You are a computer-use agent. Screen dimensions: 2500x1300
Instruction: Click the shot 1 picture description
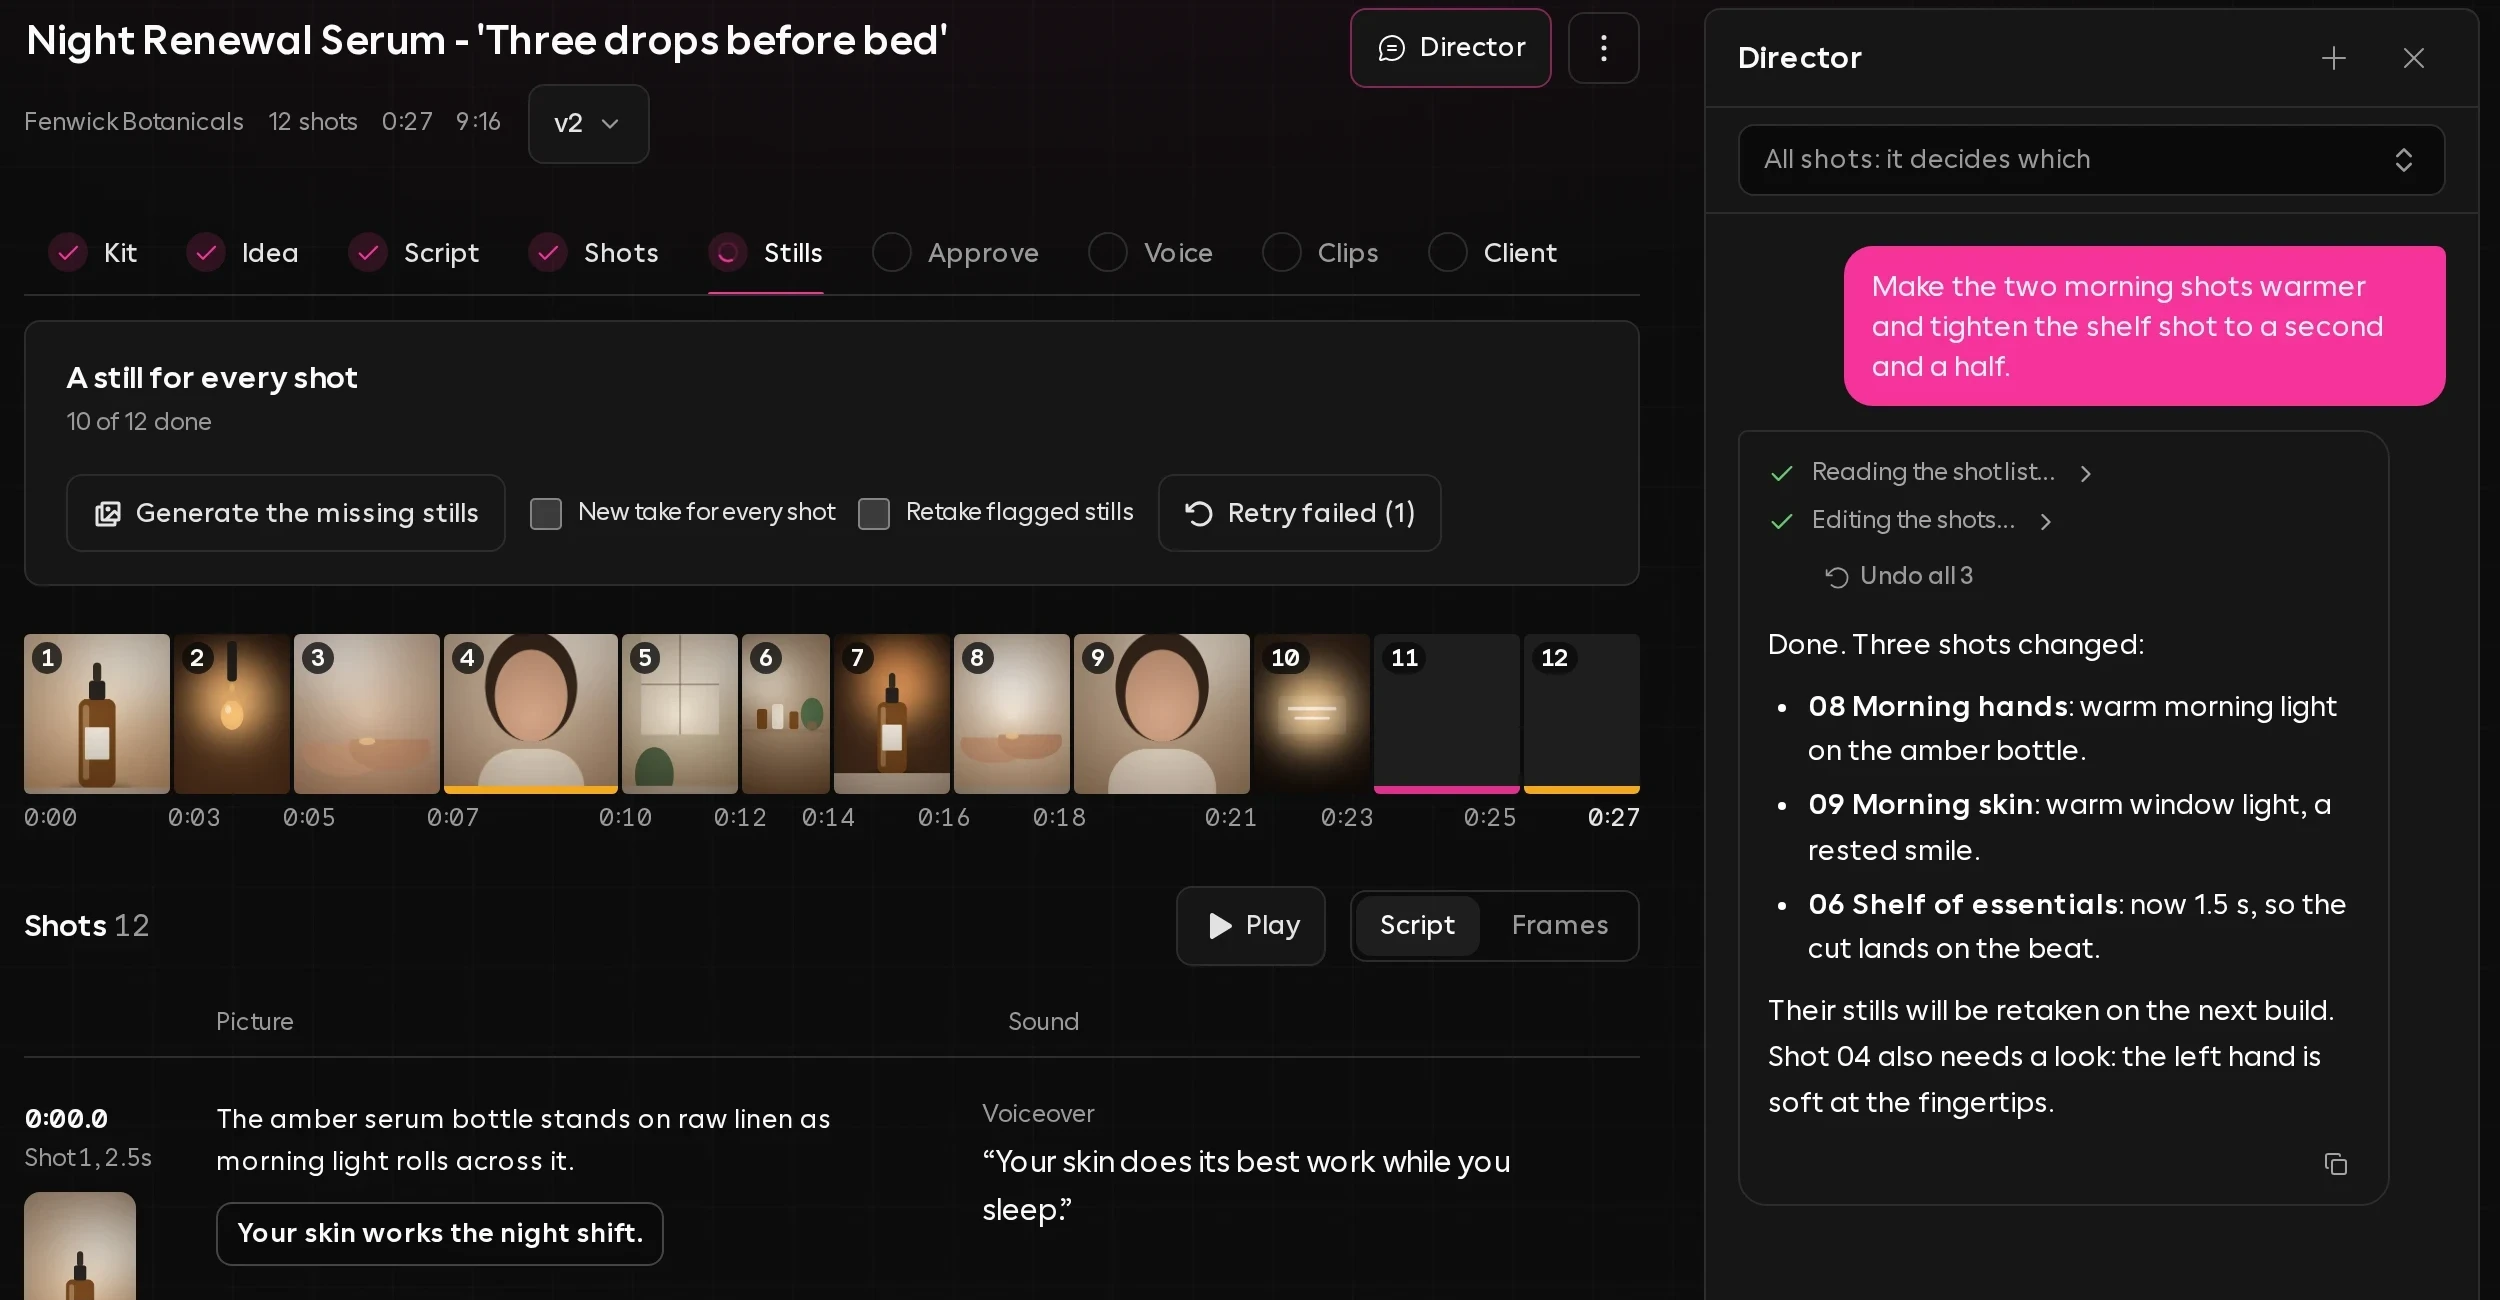(523, 1140)
